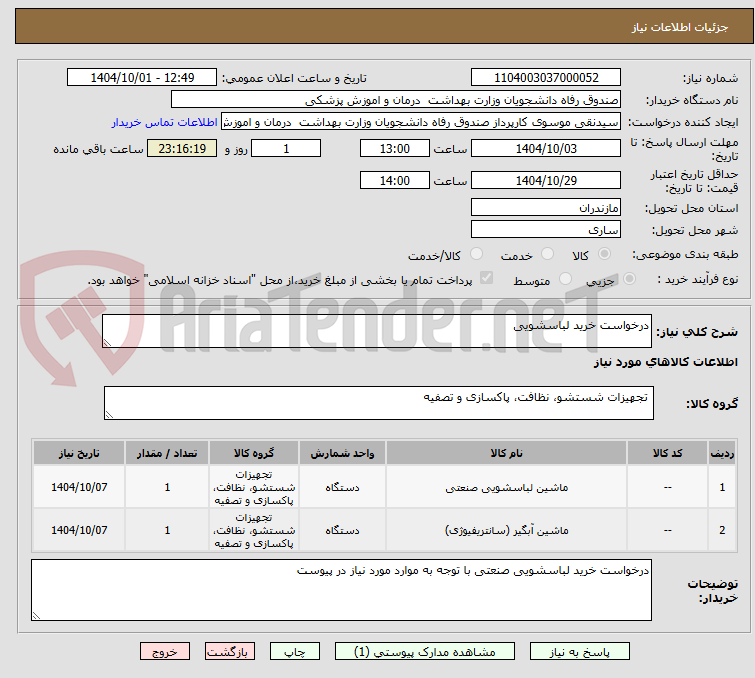Click the city field ساری
Viewport: 755px width, 678px height.
(x=546, y=230)
